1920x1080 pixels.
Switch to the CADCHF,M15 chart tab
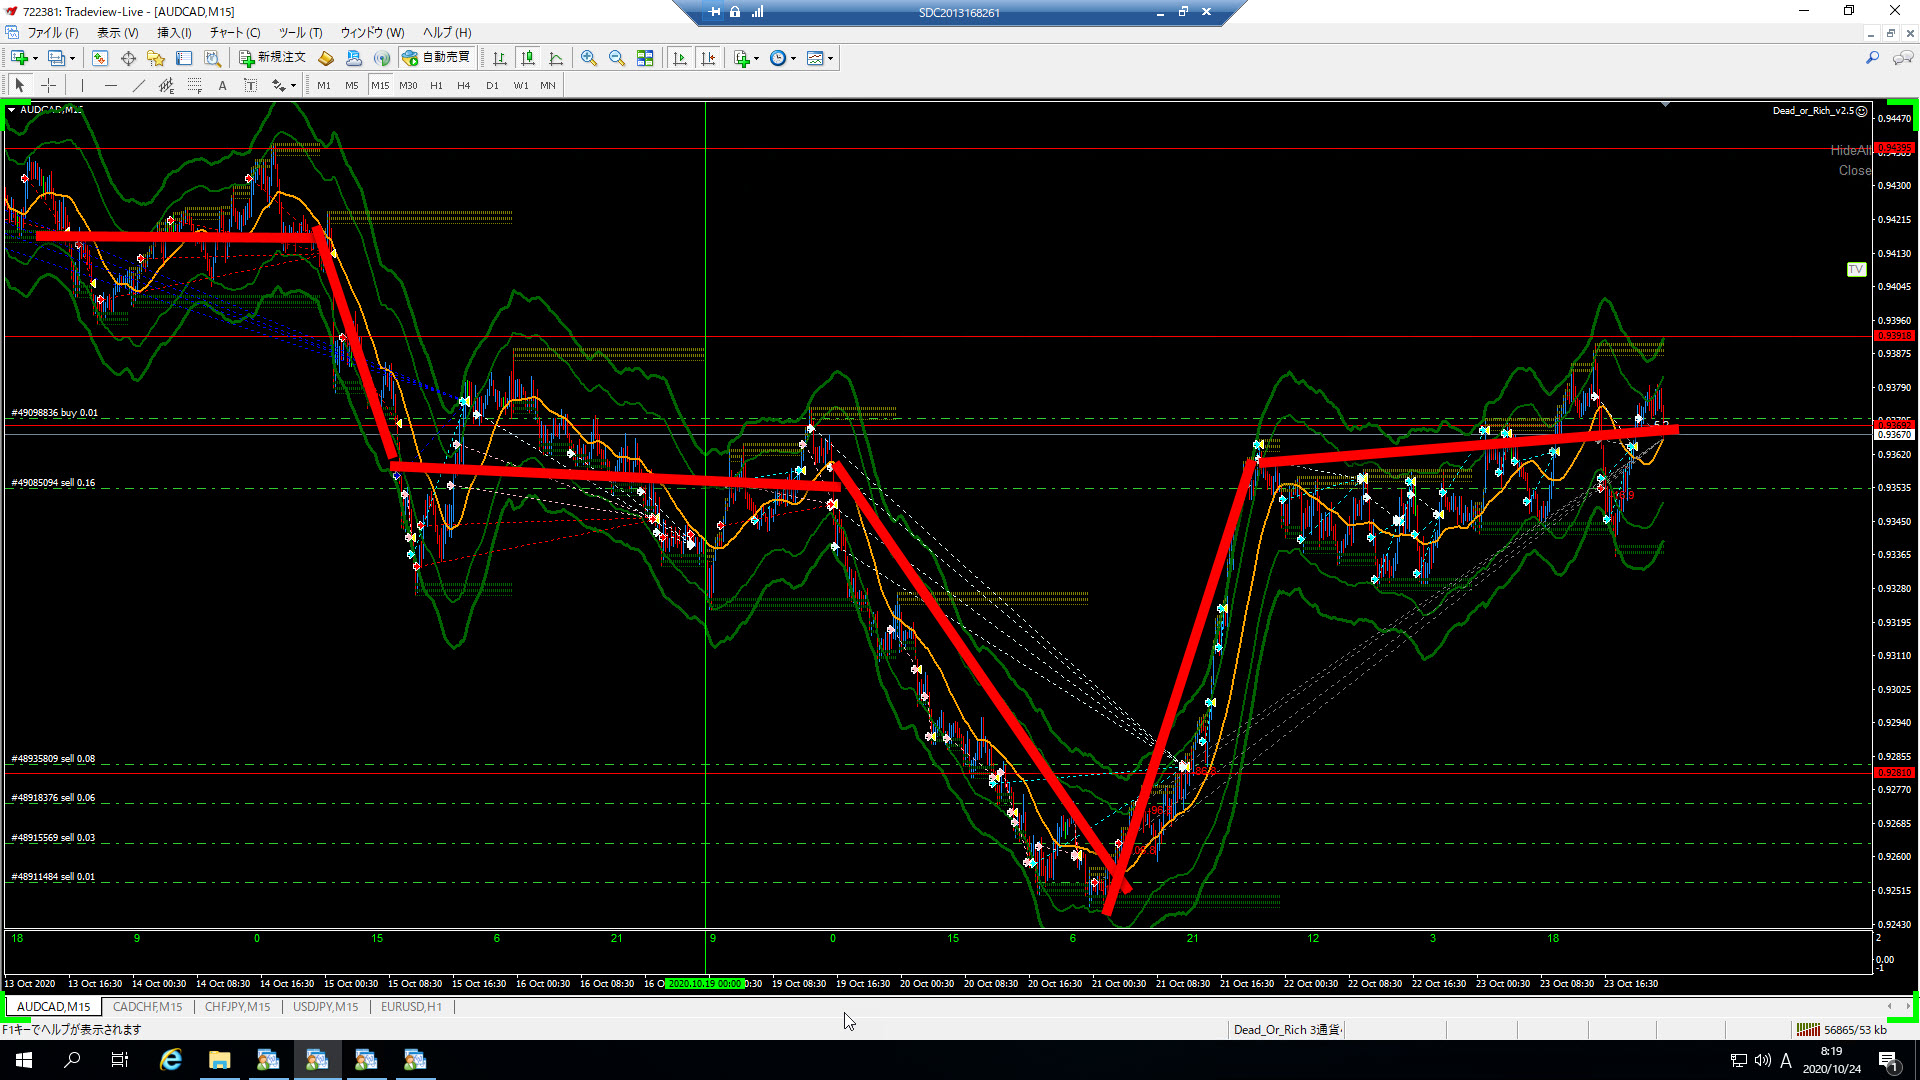147,1007
